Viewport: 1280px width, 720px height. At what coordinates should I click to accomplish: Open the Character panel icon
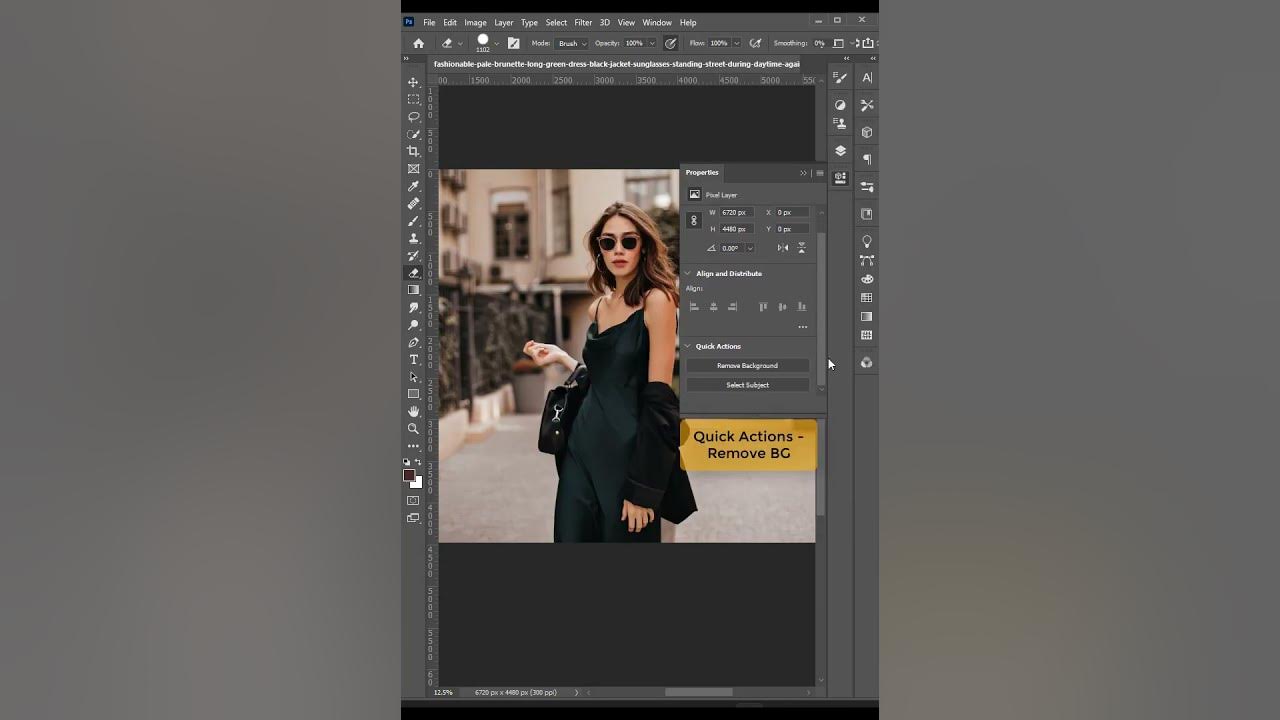point(867,78)
